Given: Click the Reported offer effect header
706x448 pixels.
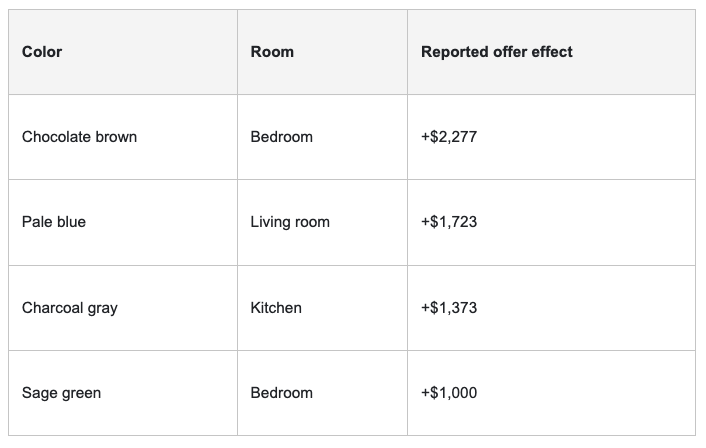Looking at the screenshot, I should [497, 52].
